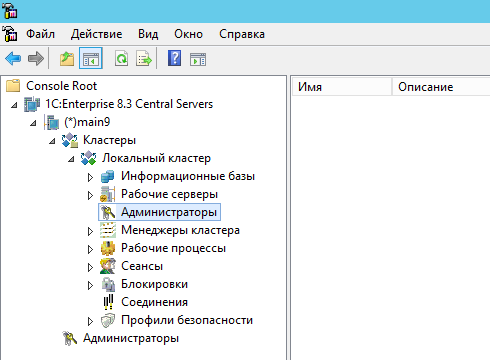Select the Локальный кластер tree label
This screenshot has width=490, height=360.
[156, 158]
